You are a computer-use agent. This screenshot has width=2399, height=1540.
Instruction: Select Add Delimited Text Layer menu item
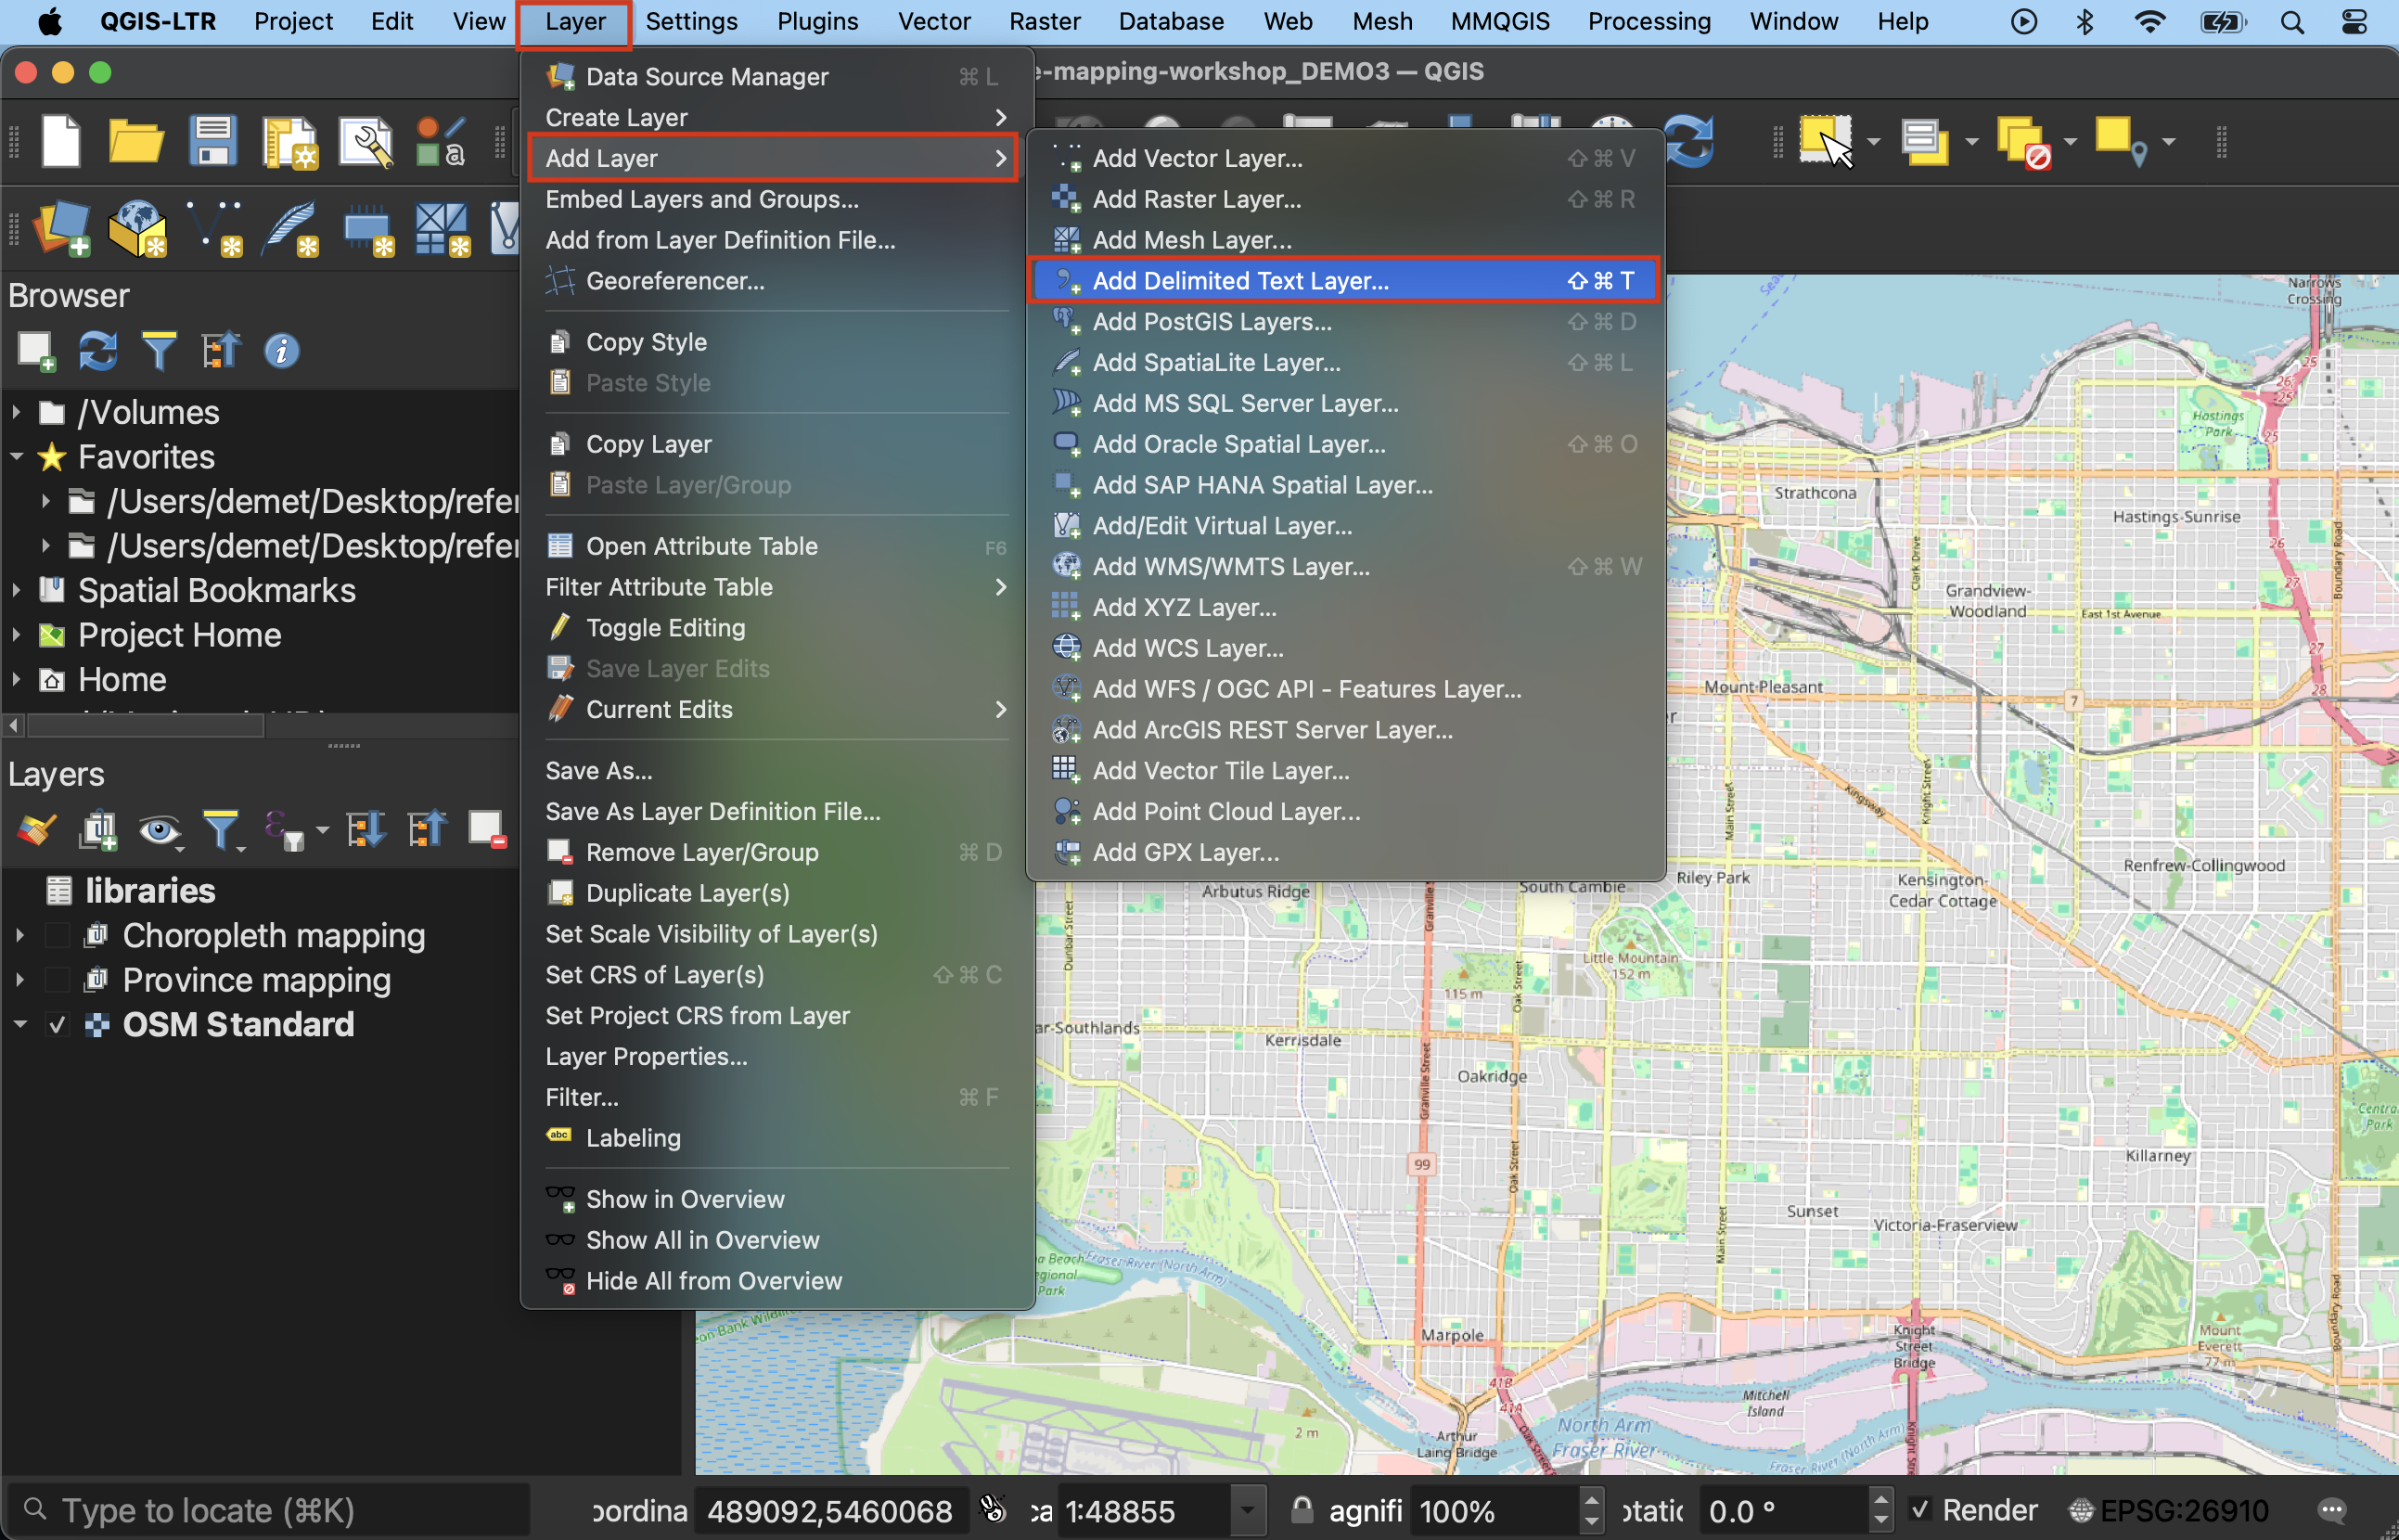point(1240,281)
